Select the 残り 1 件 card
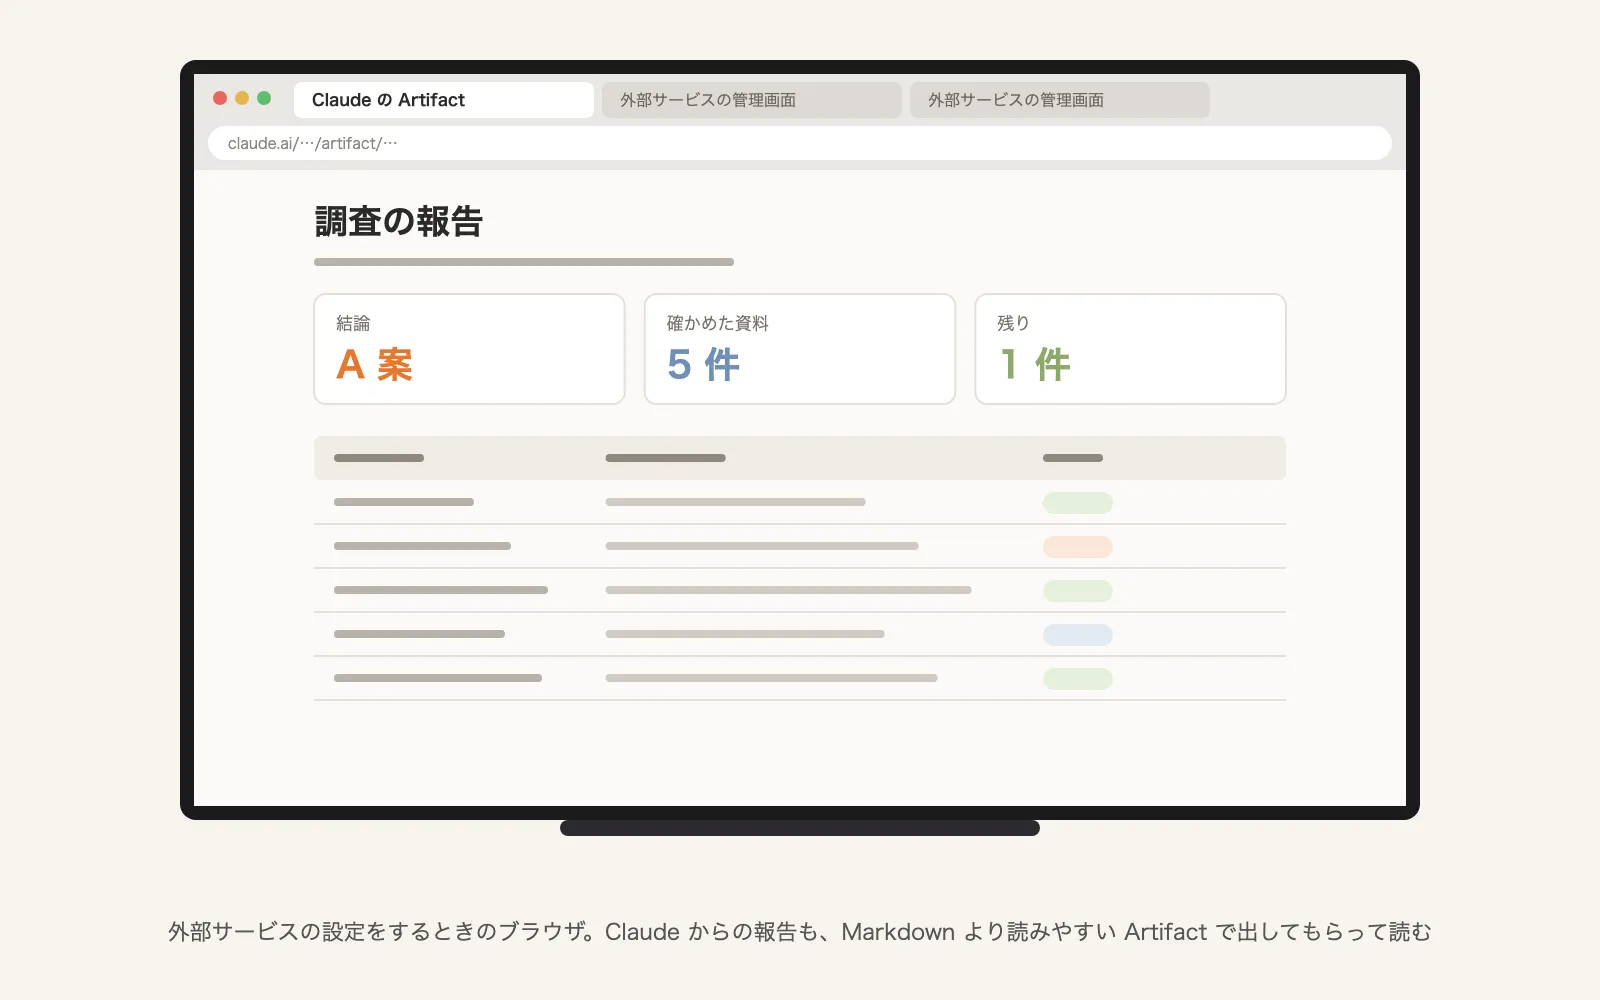 pyautogui.click(x=1130, y=349)
